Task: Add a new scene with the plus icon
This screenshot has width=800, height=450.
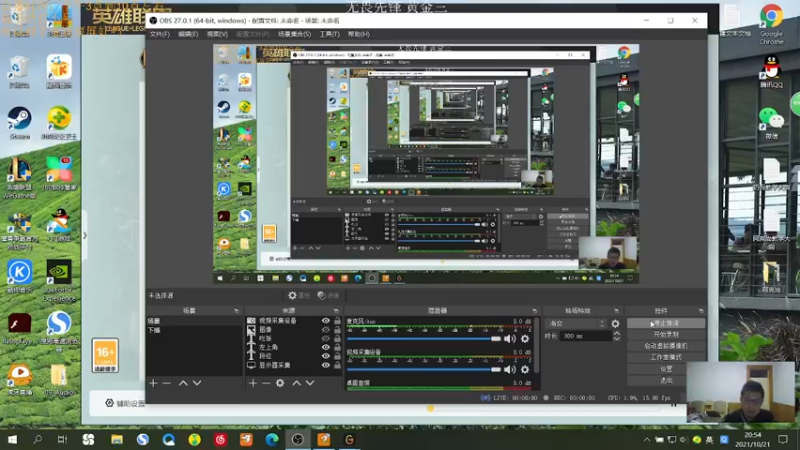Action: point(153,383)
